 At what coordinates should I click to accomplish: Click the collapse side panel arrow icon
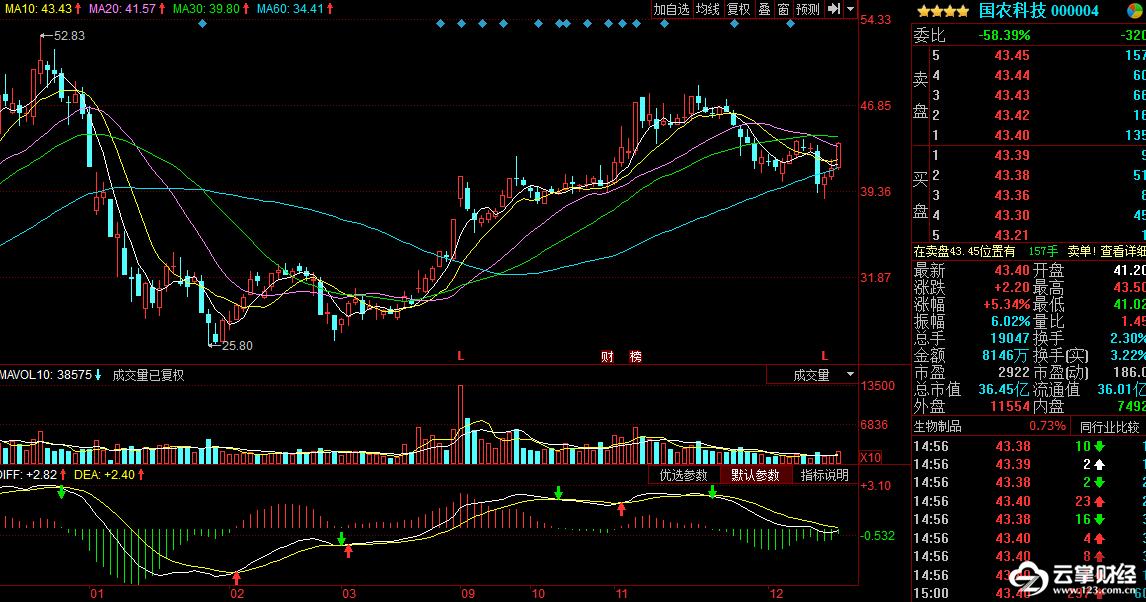(x=833, y=9)
